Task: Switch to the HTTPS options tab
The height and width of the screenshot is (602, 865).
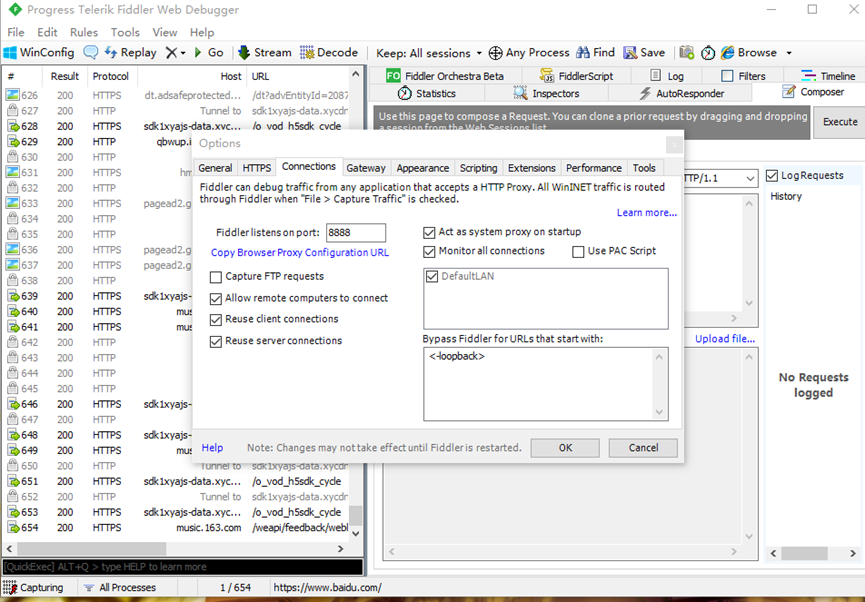Action: pos(257,168)
